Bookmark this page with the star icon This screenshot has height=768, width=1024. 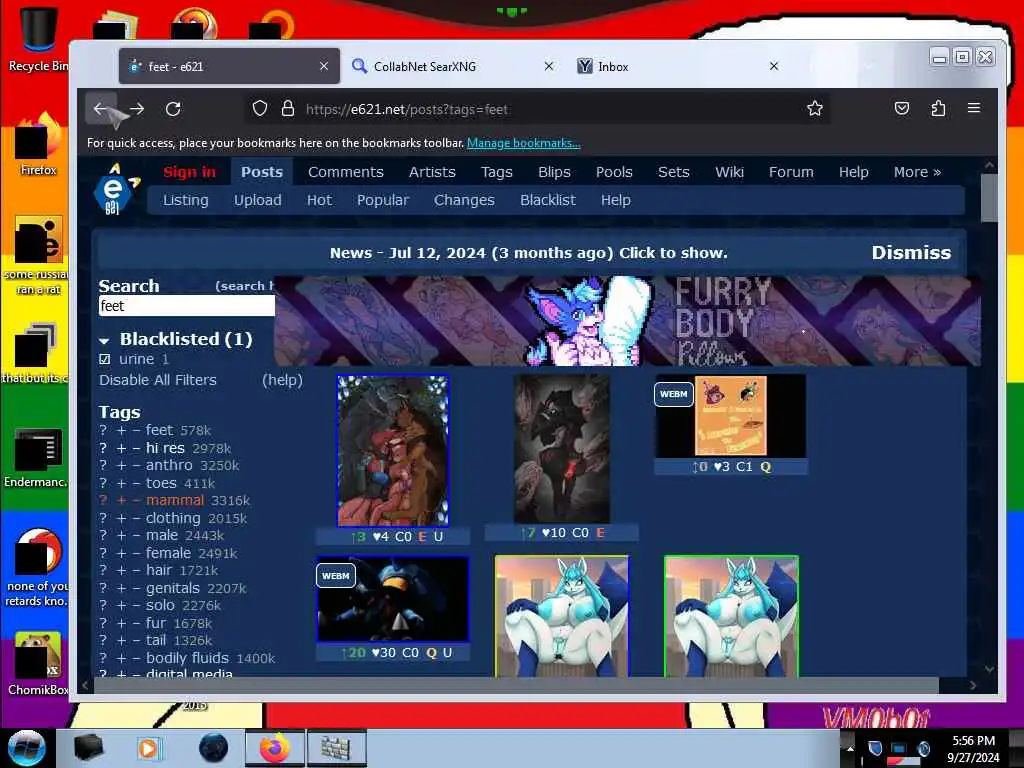click(x=814, y=108)
